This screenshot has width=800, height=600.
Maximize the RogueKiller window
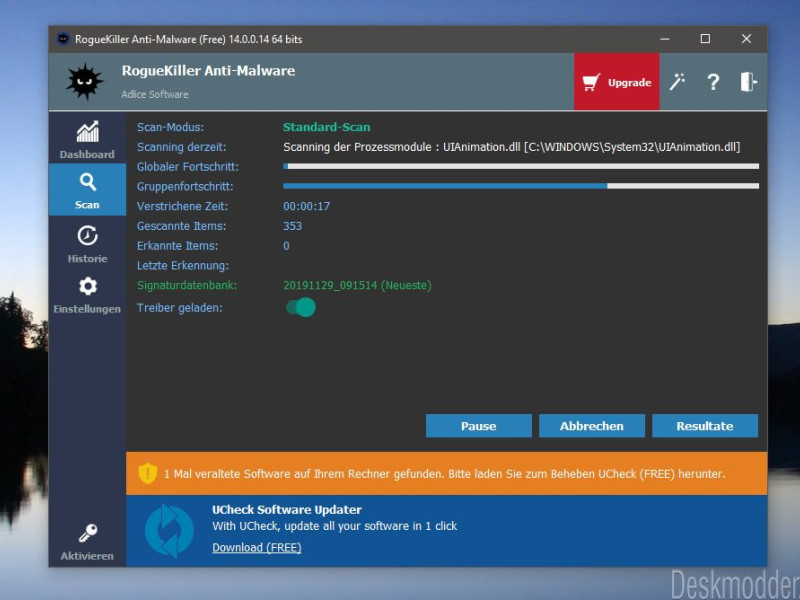705,39
